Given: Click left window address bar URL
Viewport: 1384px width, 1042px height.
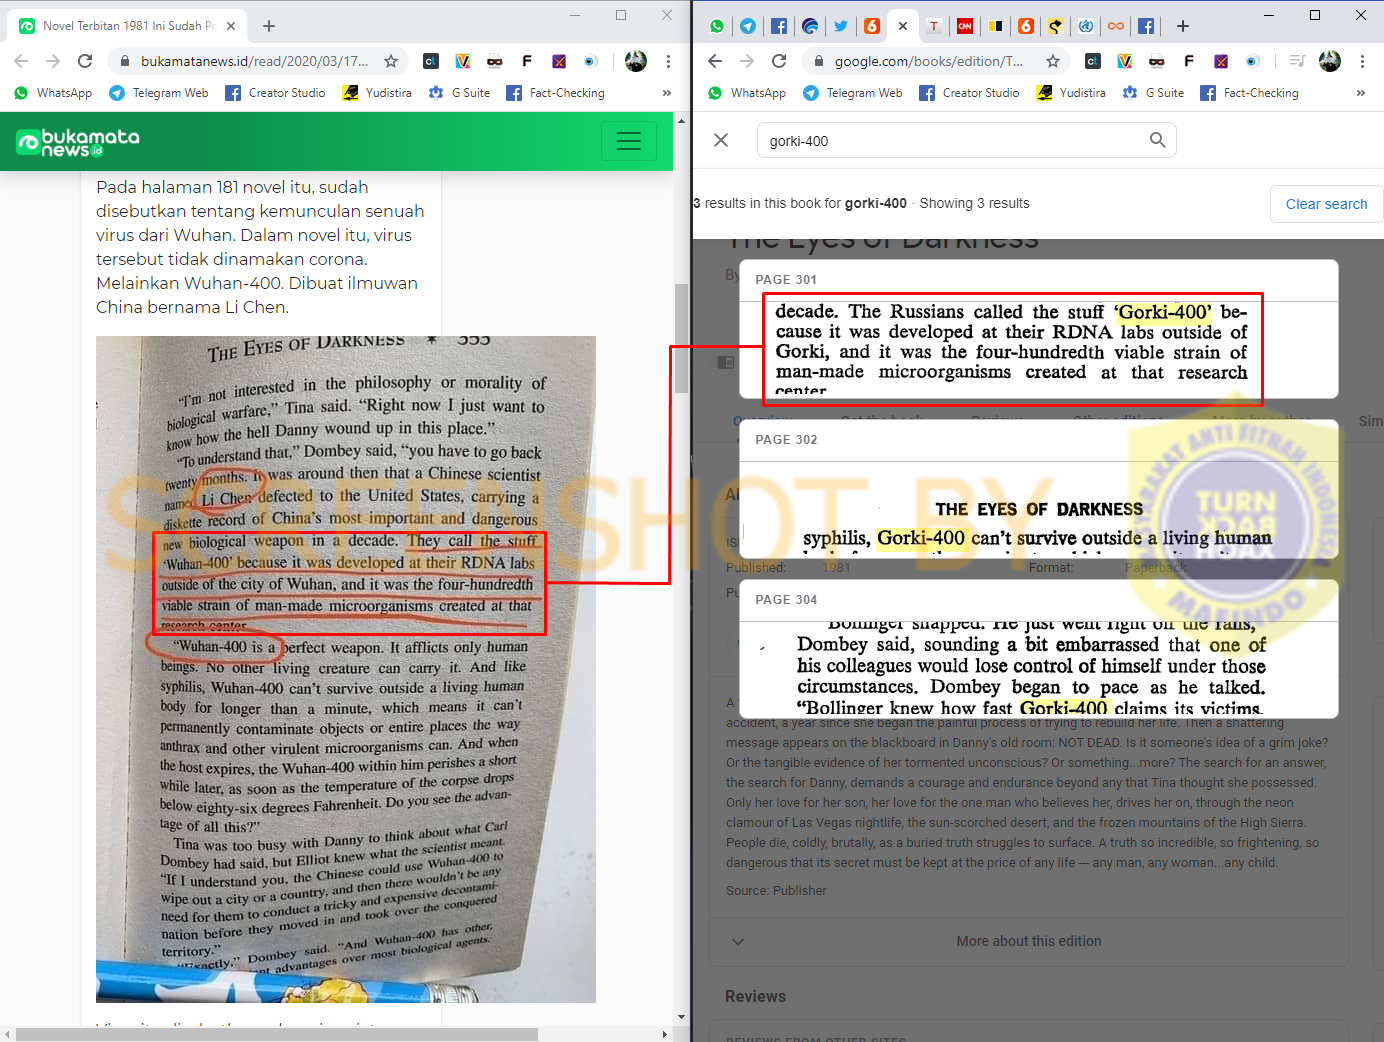Looking at the screenshot, I should coord(254,61).
